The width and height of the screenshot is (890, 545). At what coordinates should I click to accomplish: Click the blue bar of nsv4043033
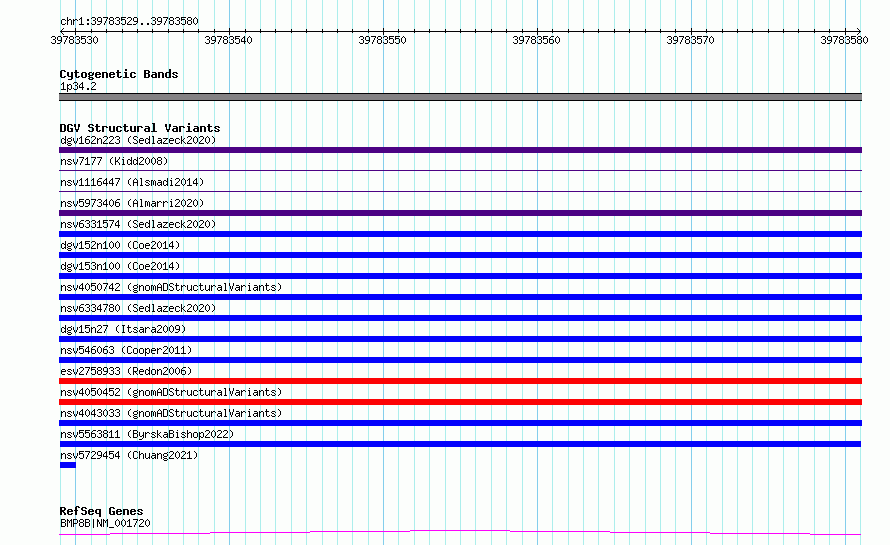(460, 423)
